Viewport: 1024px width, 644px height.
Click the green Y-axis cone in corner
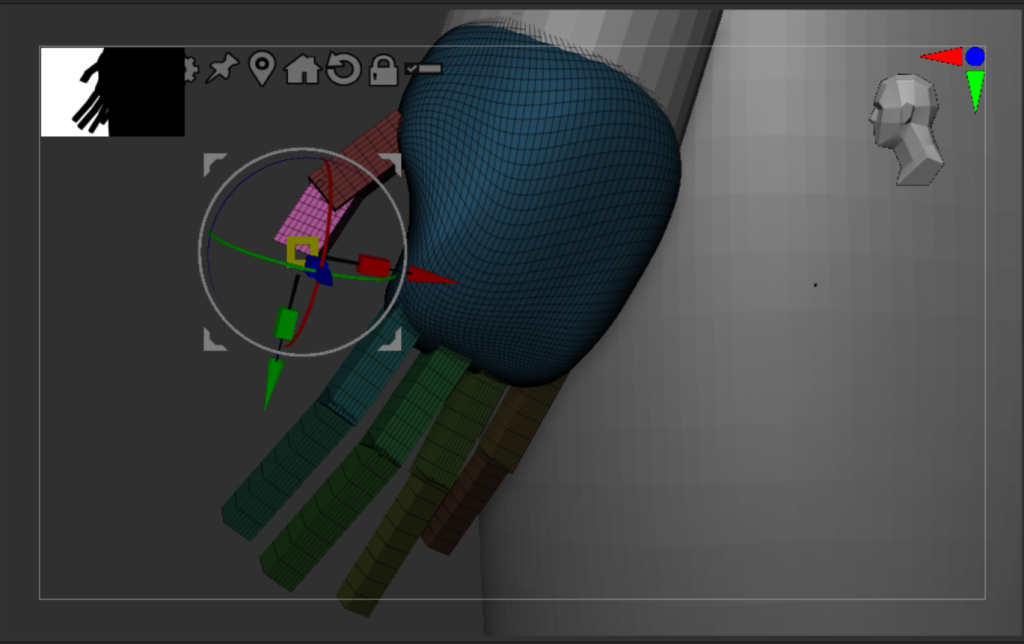[x=975, y=90]
